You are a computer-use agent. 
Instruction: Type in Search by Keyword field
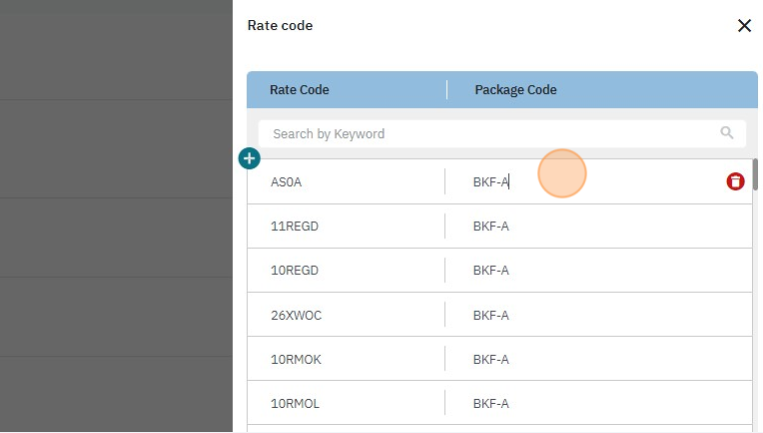click(x=490, y=134)
